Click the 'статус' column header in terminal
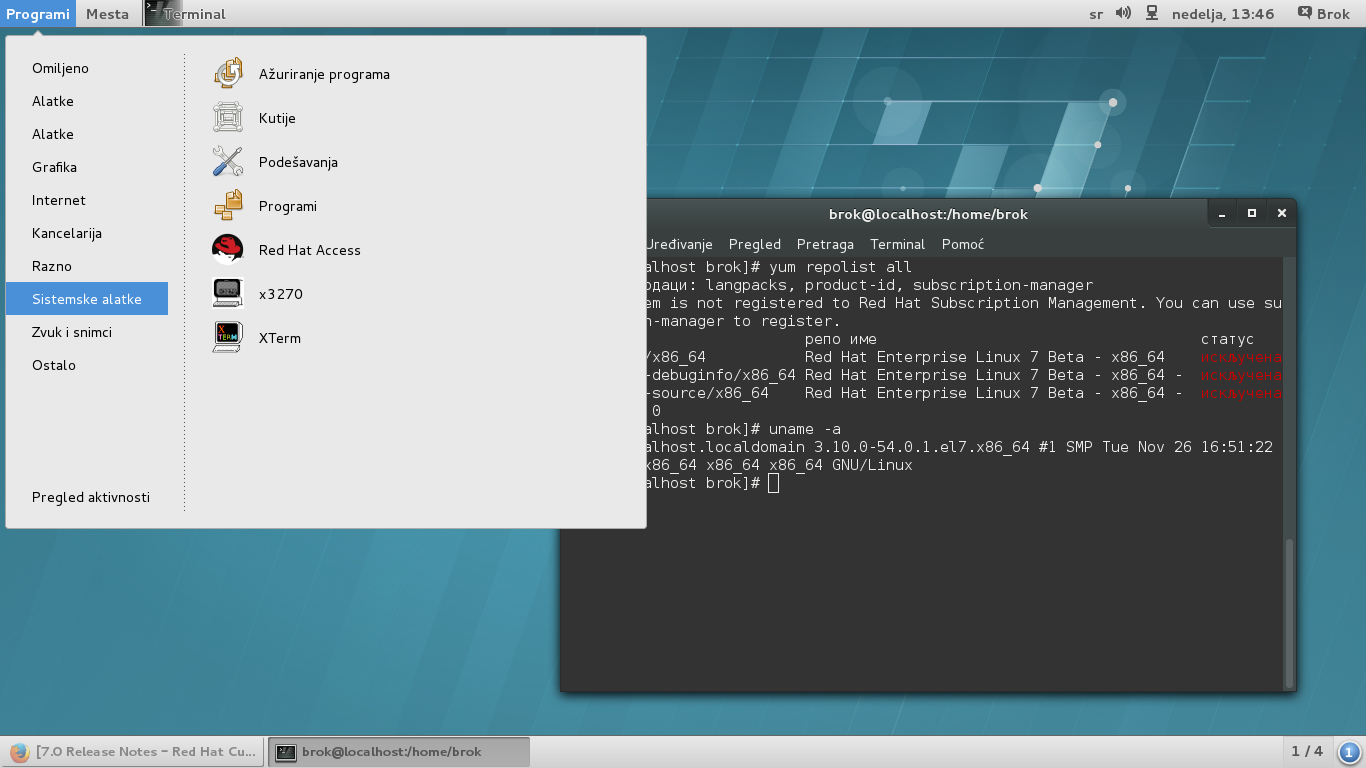The height and width of the screenshot is (768, 1366). click(x=1227, y=339)
